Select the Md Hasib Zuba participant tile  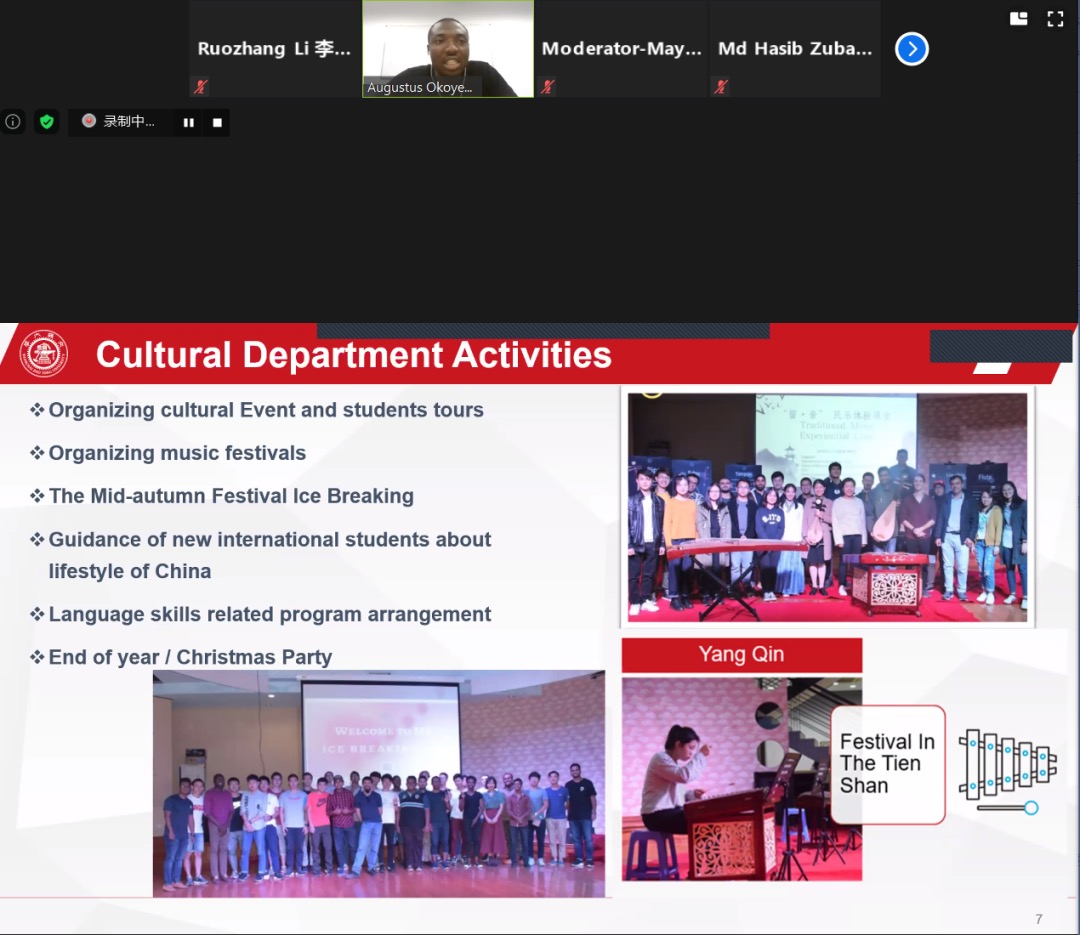[795, 48]
